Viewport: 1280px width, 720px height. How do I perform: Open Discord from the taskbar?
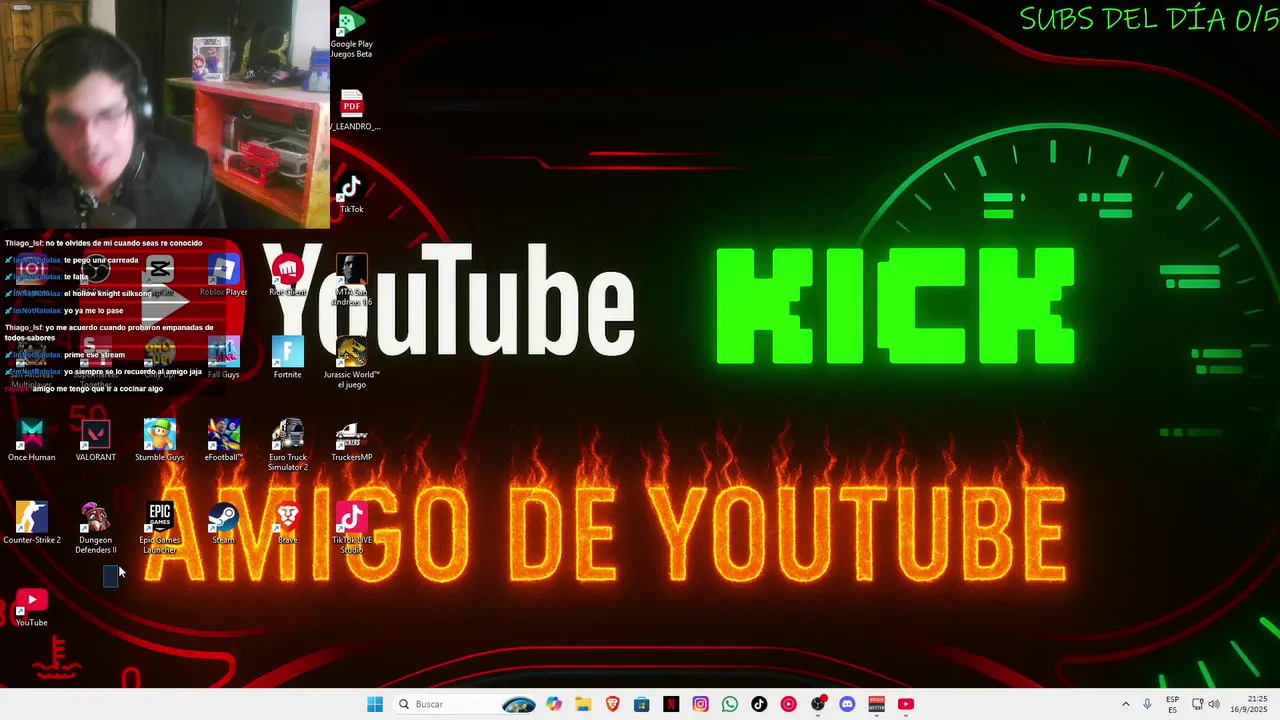847,704
